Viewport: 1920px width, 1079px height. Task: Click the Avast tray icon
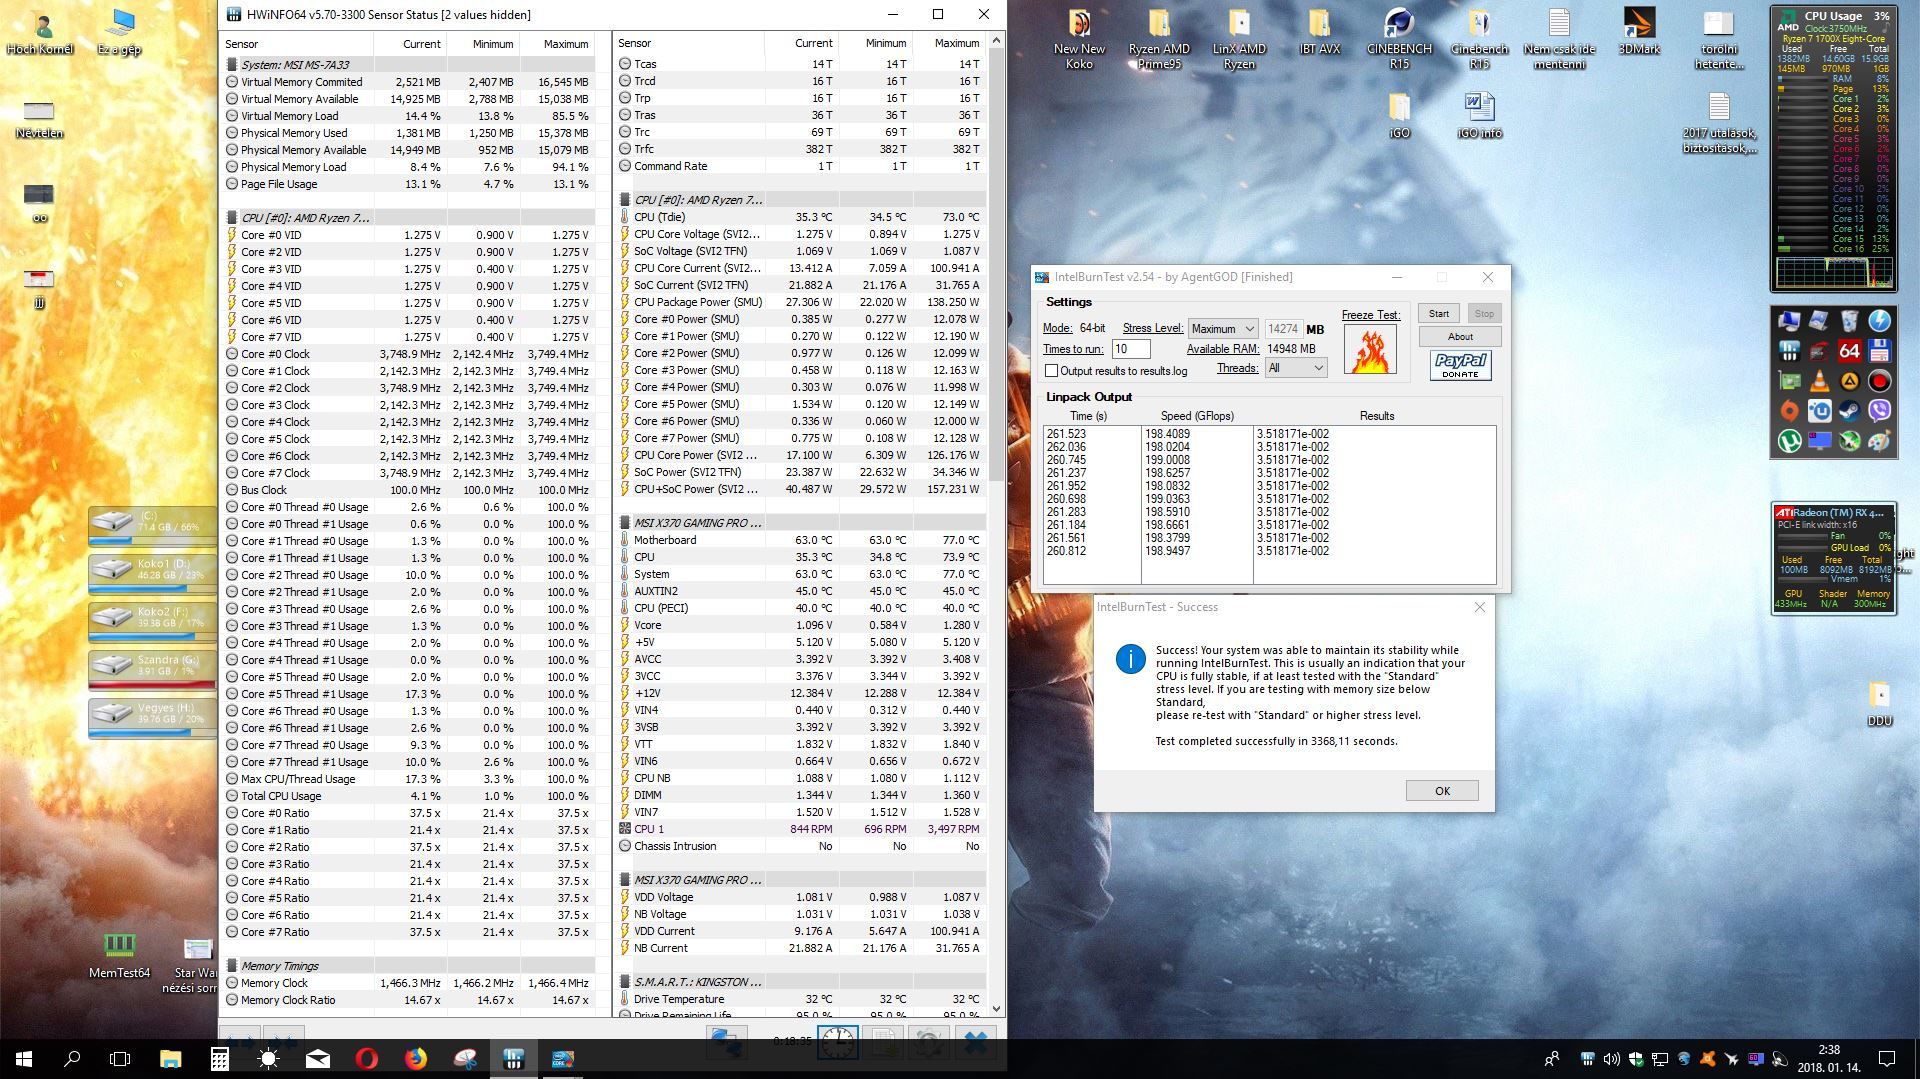[1708, 1059]
